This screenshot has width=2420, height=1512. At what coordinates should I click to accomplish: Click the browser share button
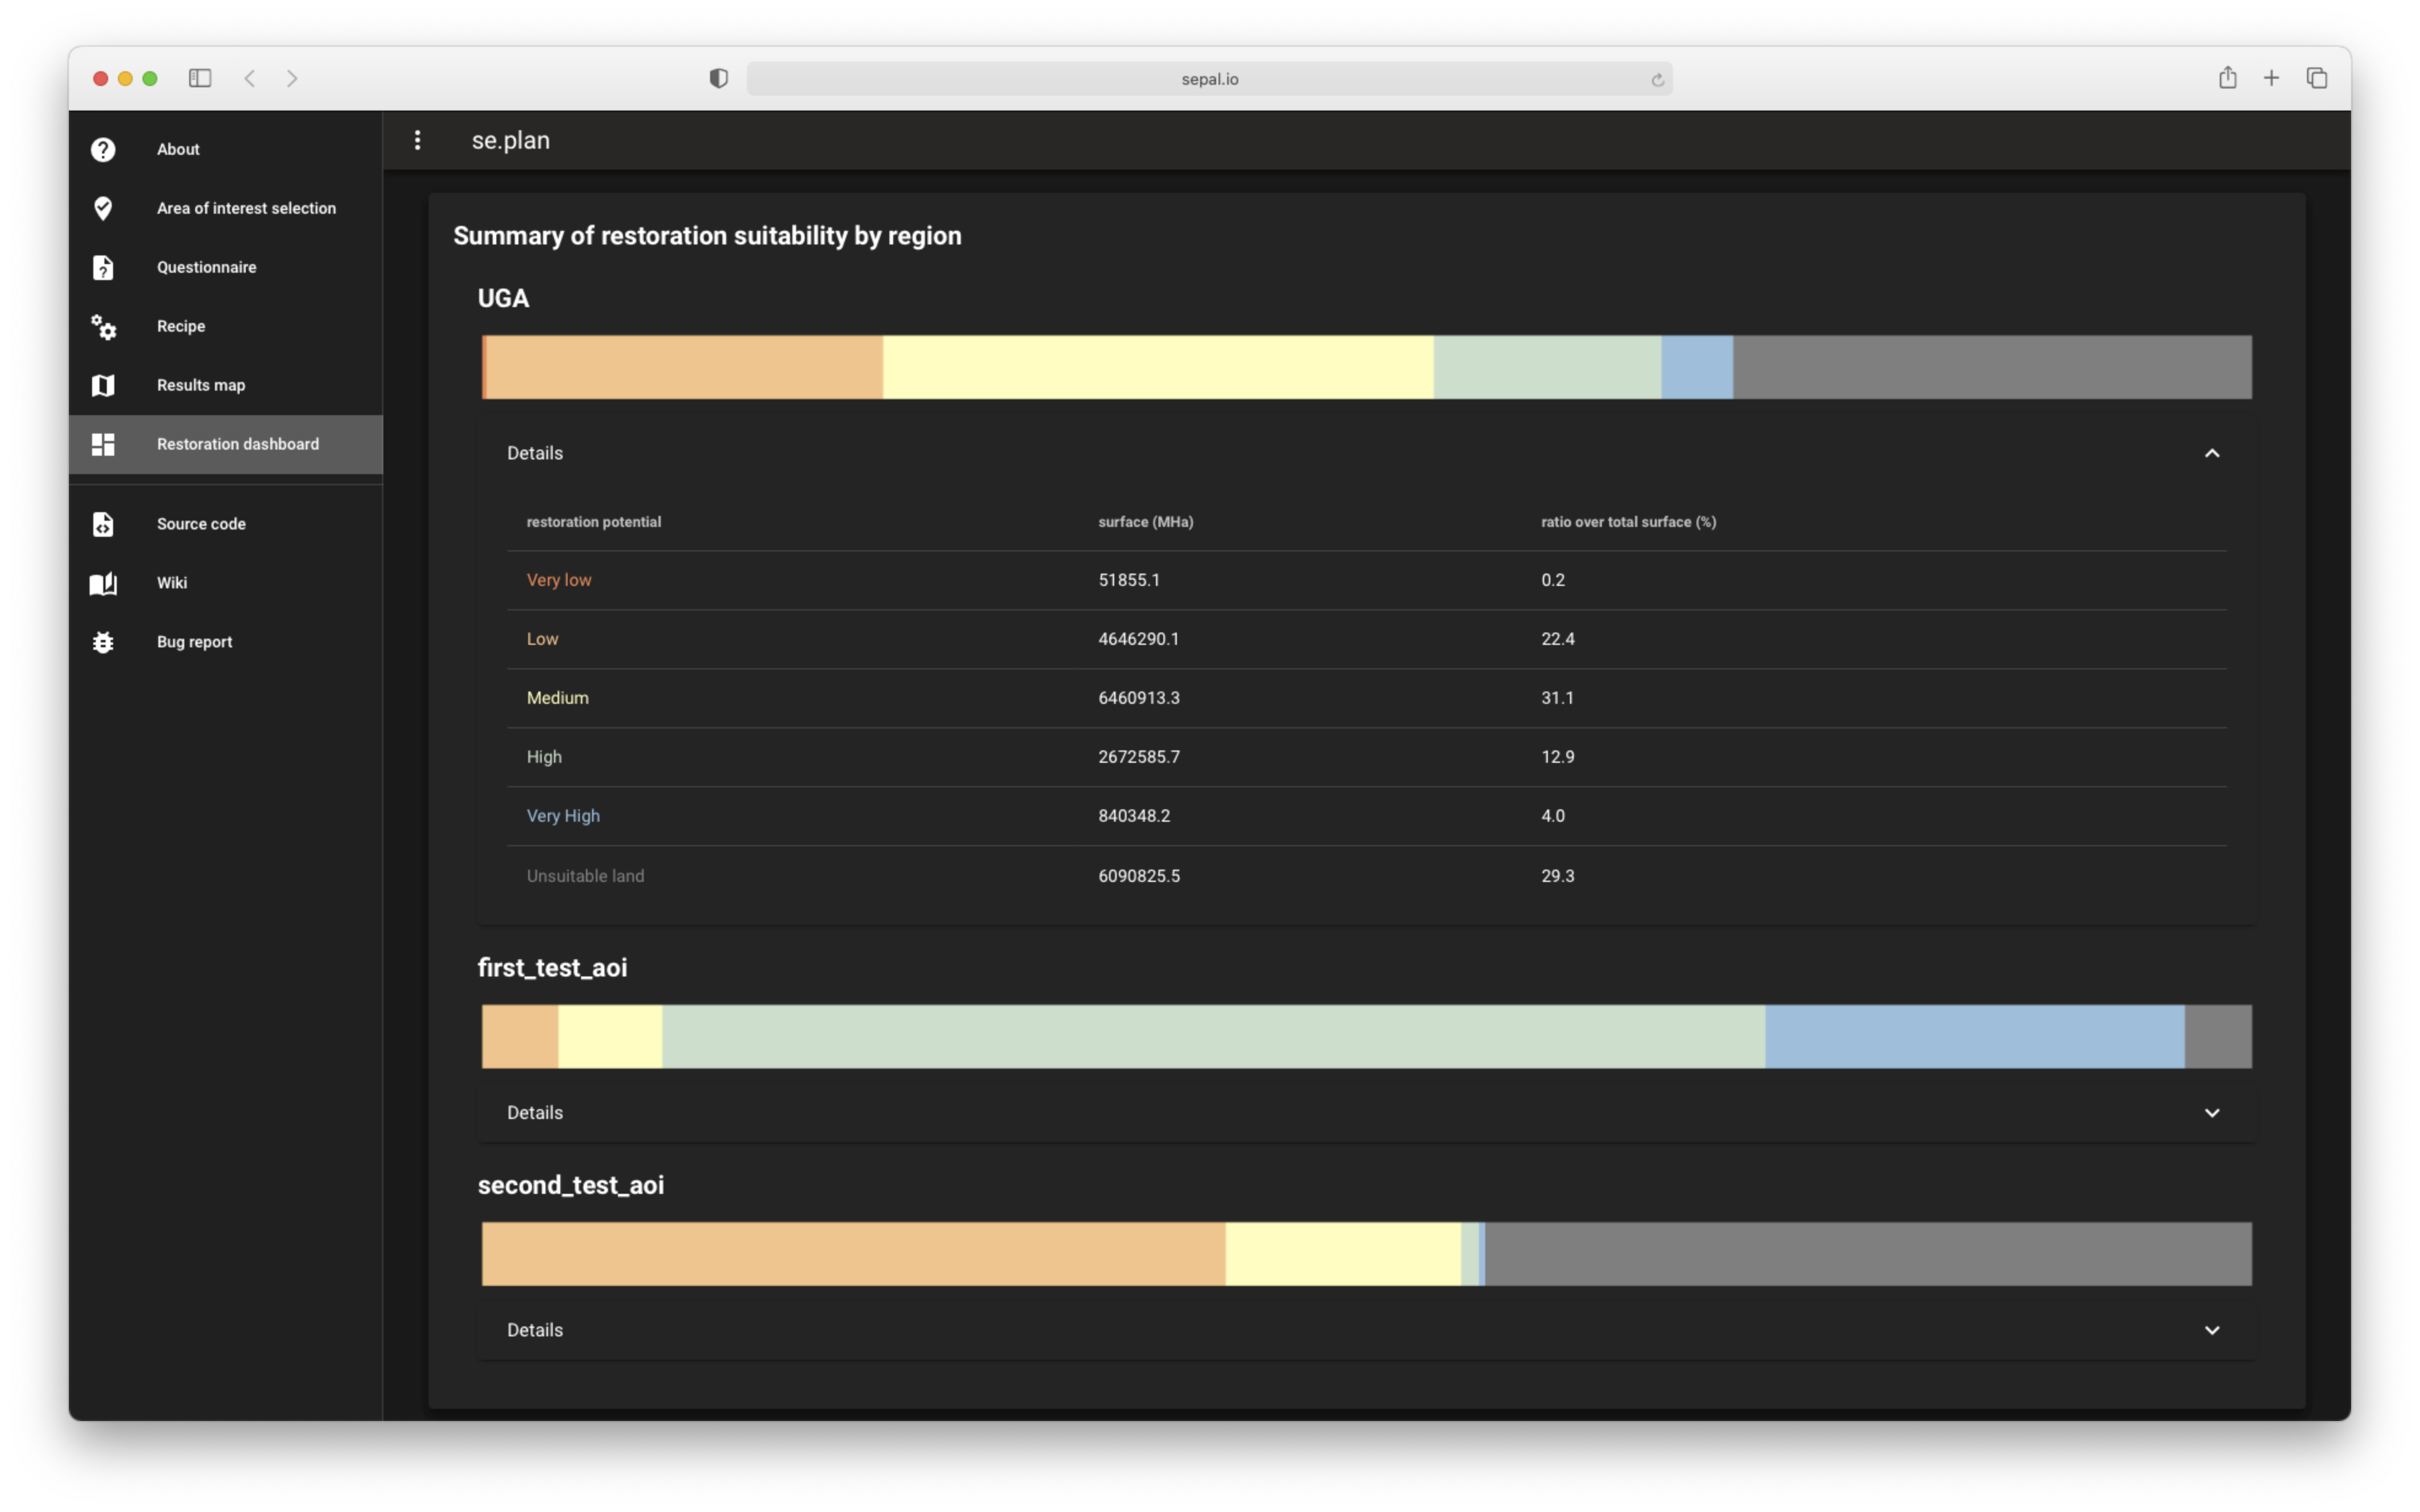2227,78
